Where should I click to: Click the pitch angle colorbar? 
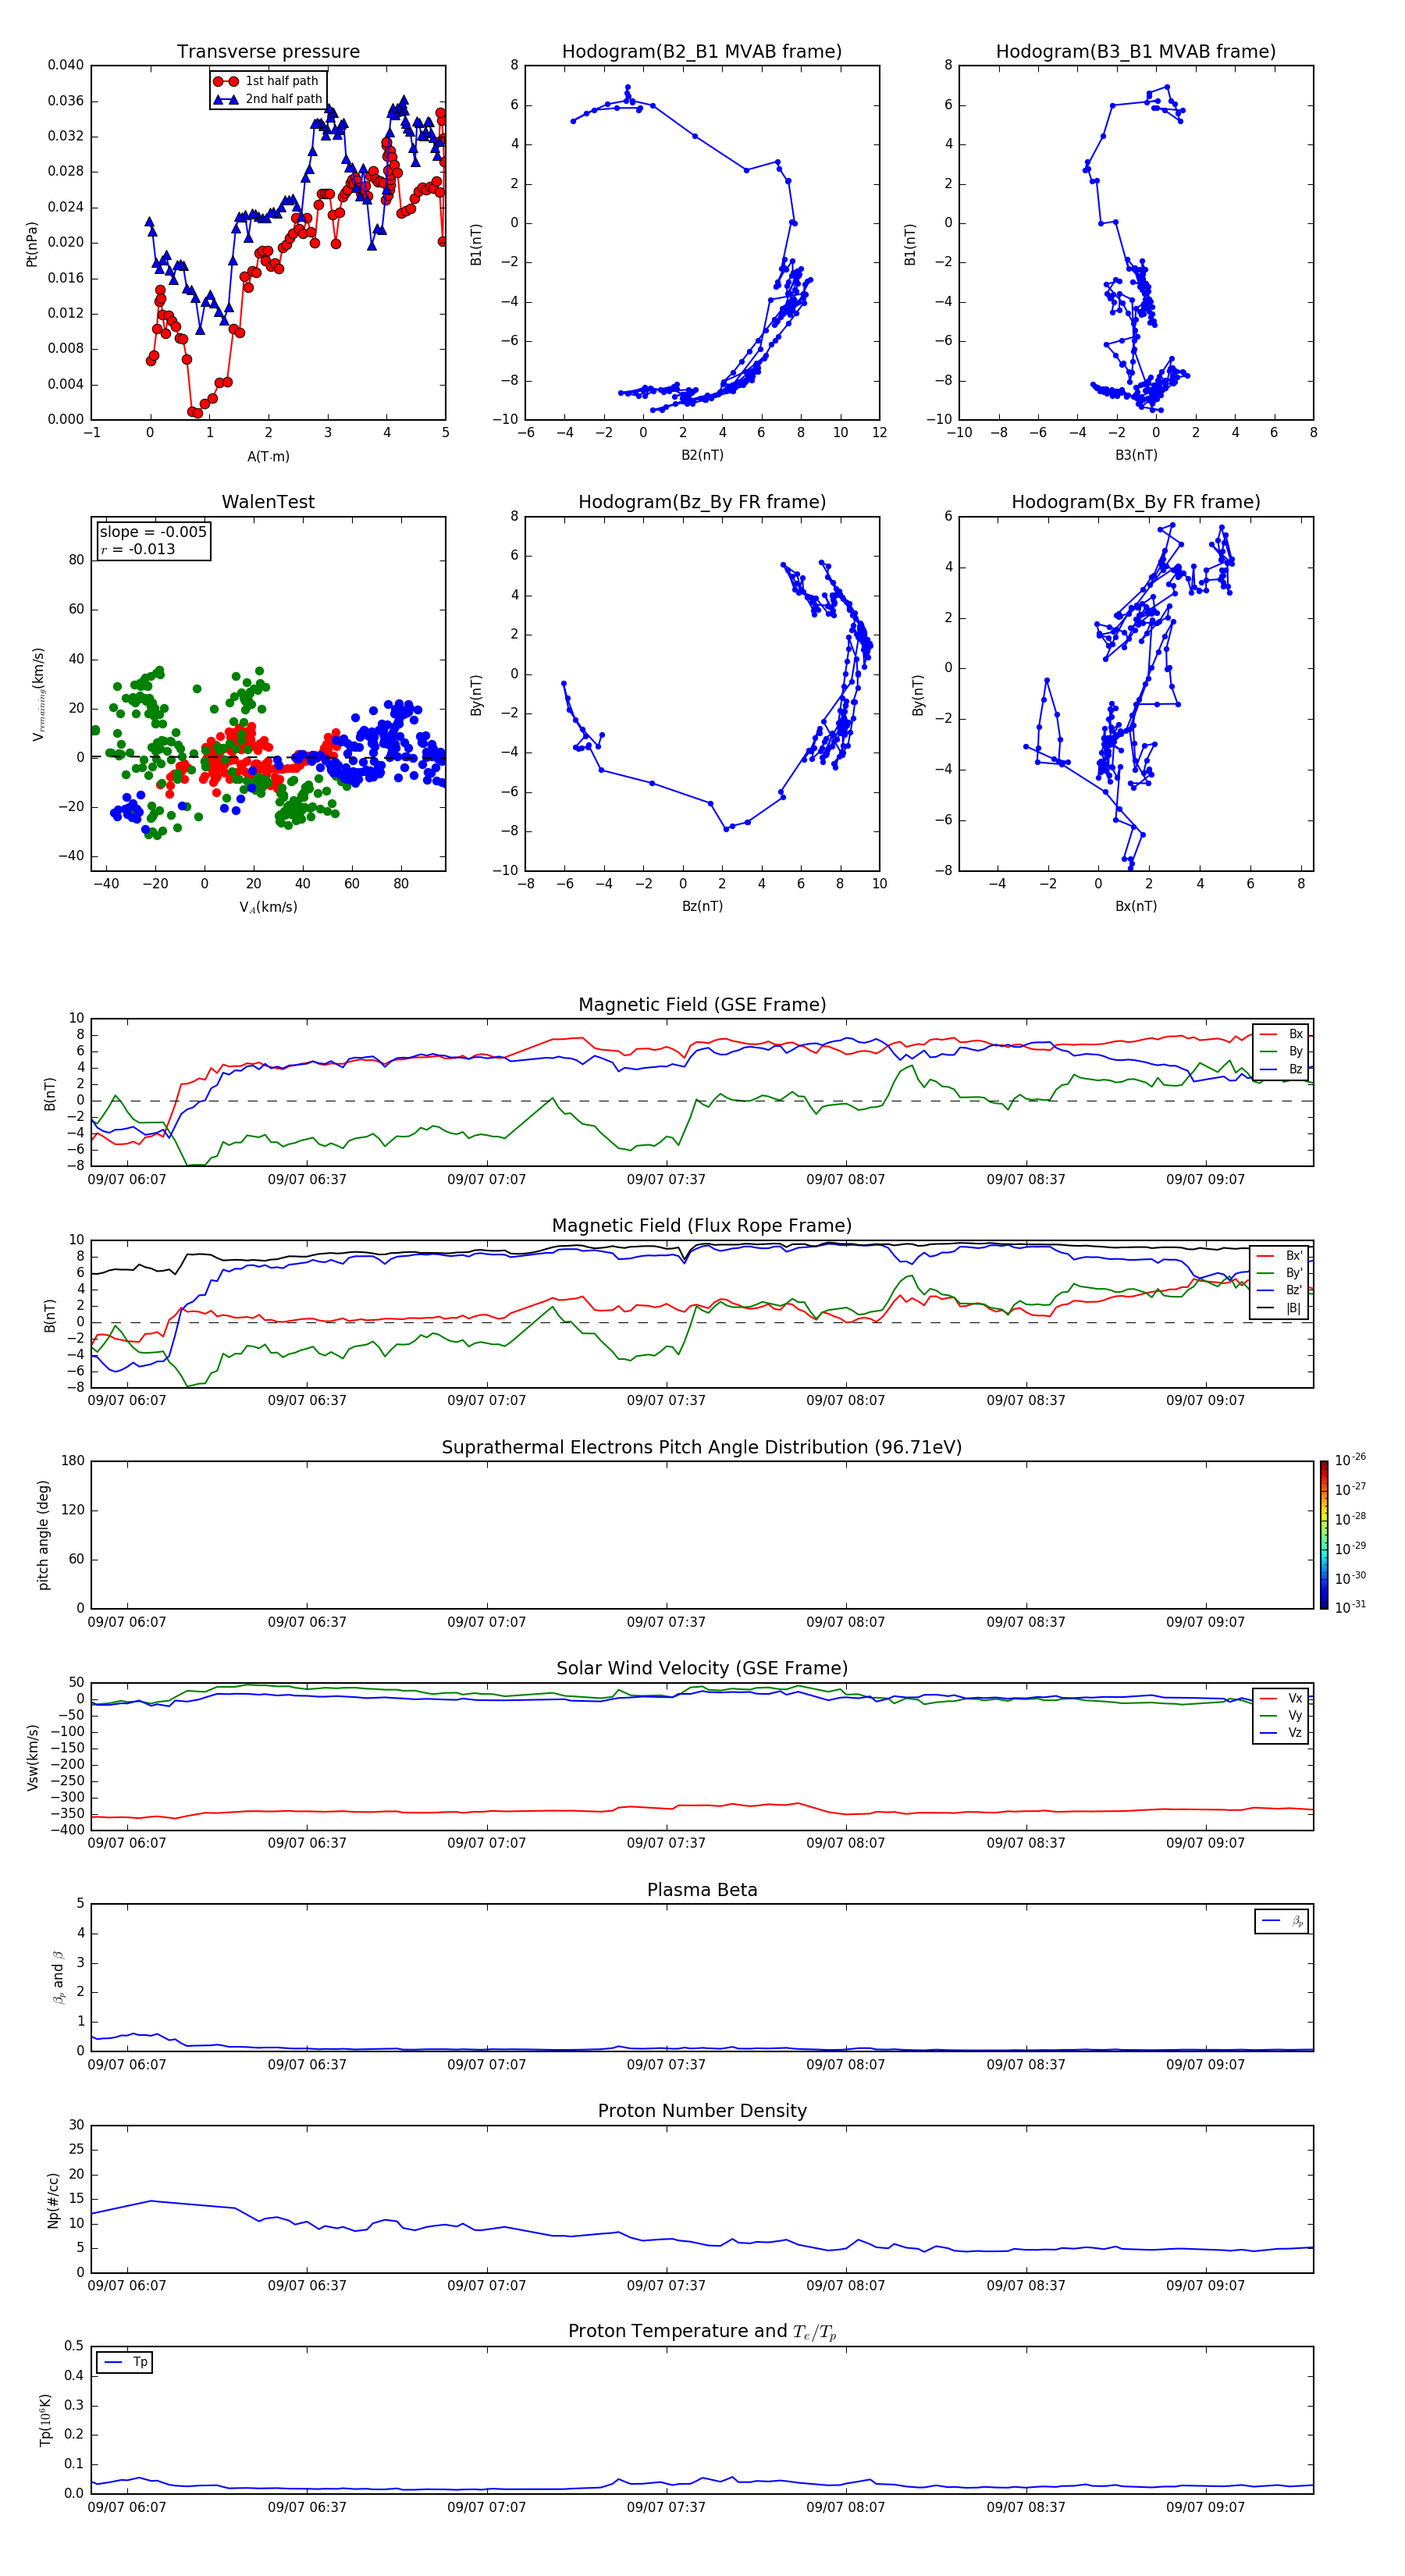coord(1323,1535)
